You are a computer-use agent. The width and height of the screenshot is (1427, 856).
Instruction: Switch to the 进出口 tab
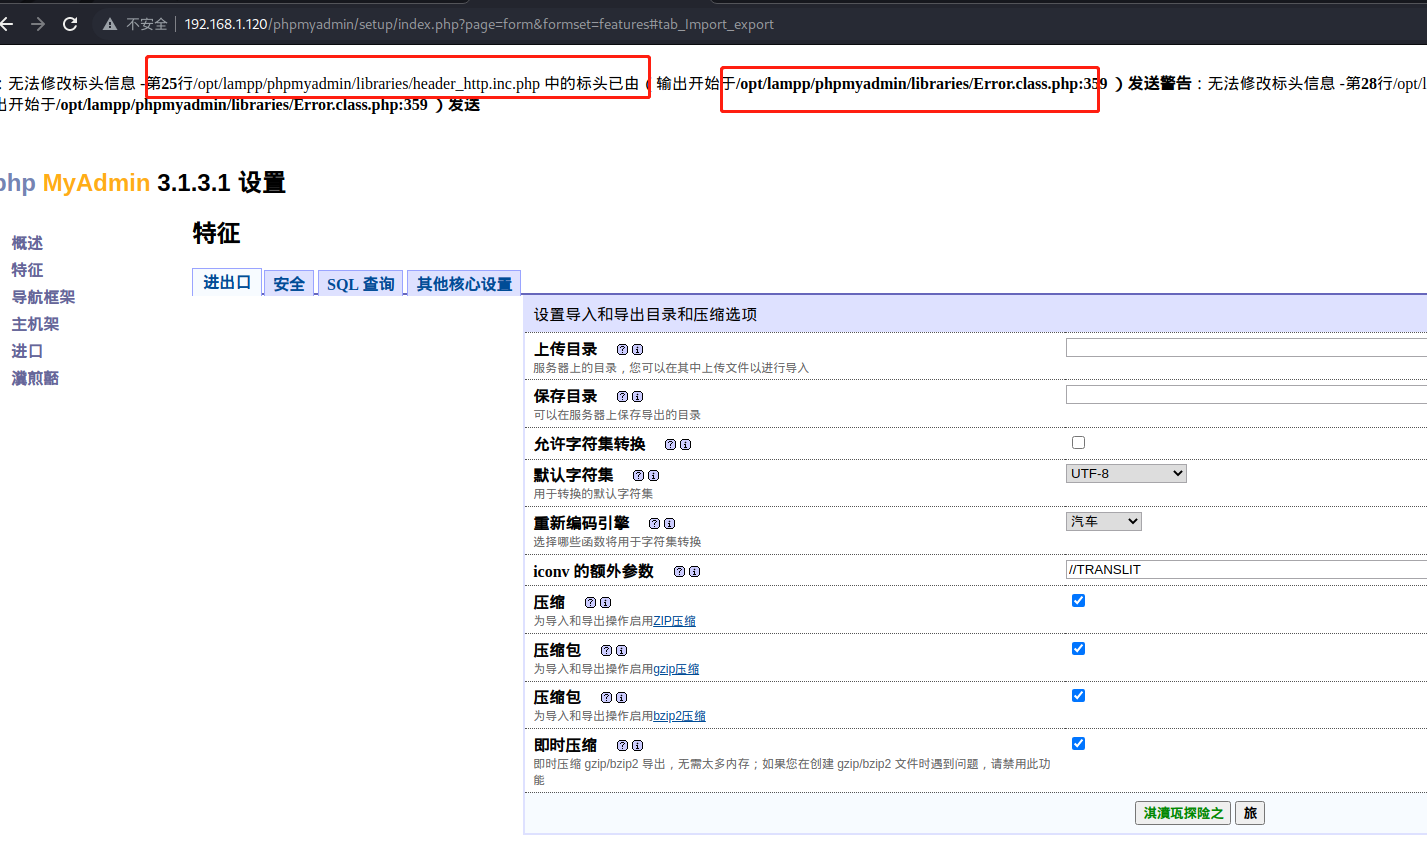tap(227, 283)
